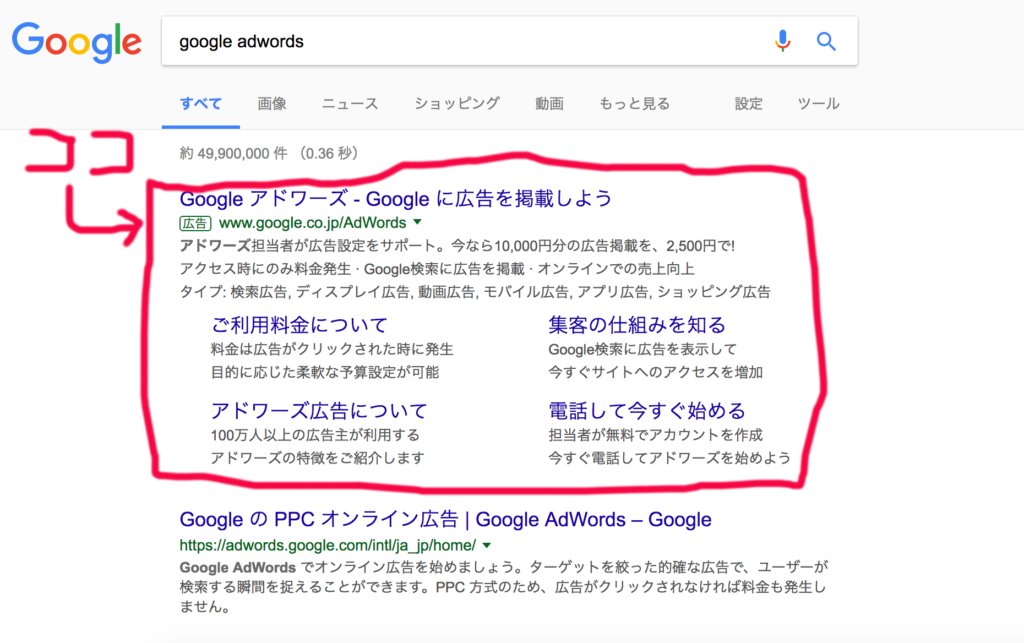The height and width of the screenshot is (643, 1024).
Task: Click the green 広告 ad badge
Action: [x=195, y=223]
